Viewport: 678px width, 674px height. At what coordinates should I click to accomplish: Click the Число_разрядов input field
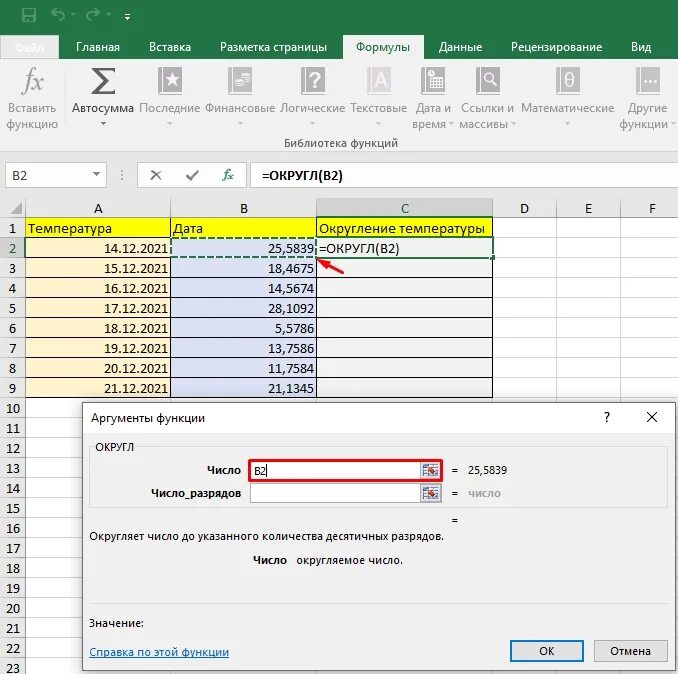coord(335,493)
